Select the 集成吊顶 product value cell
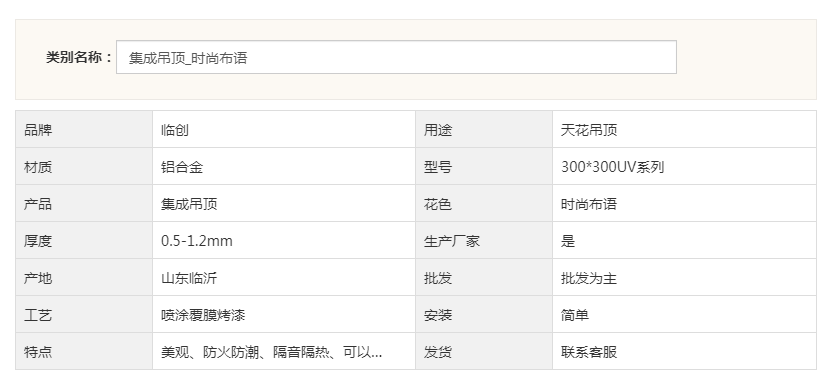The image size is (827, 388). pyautogui.click(x=284, y=203)
